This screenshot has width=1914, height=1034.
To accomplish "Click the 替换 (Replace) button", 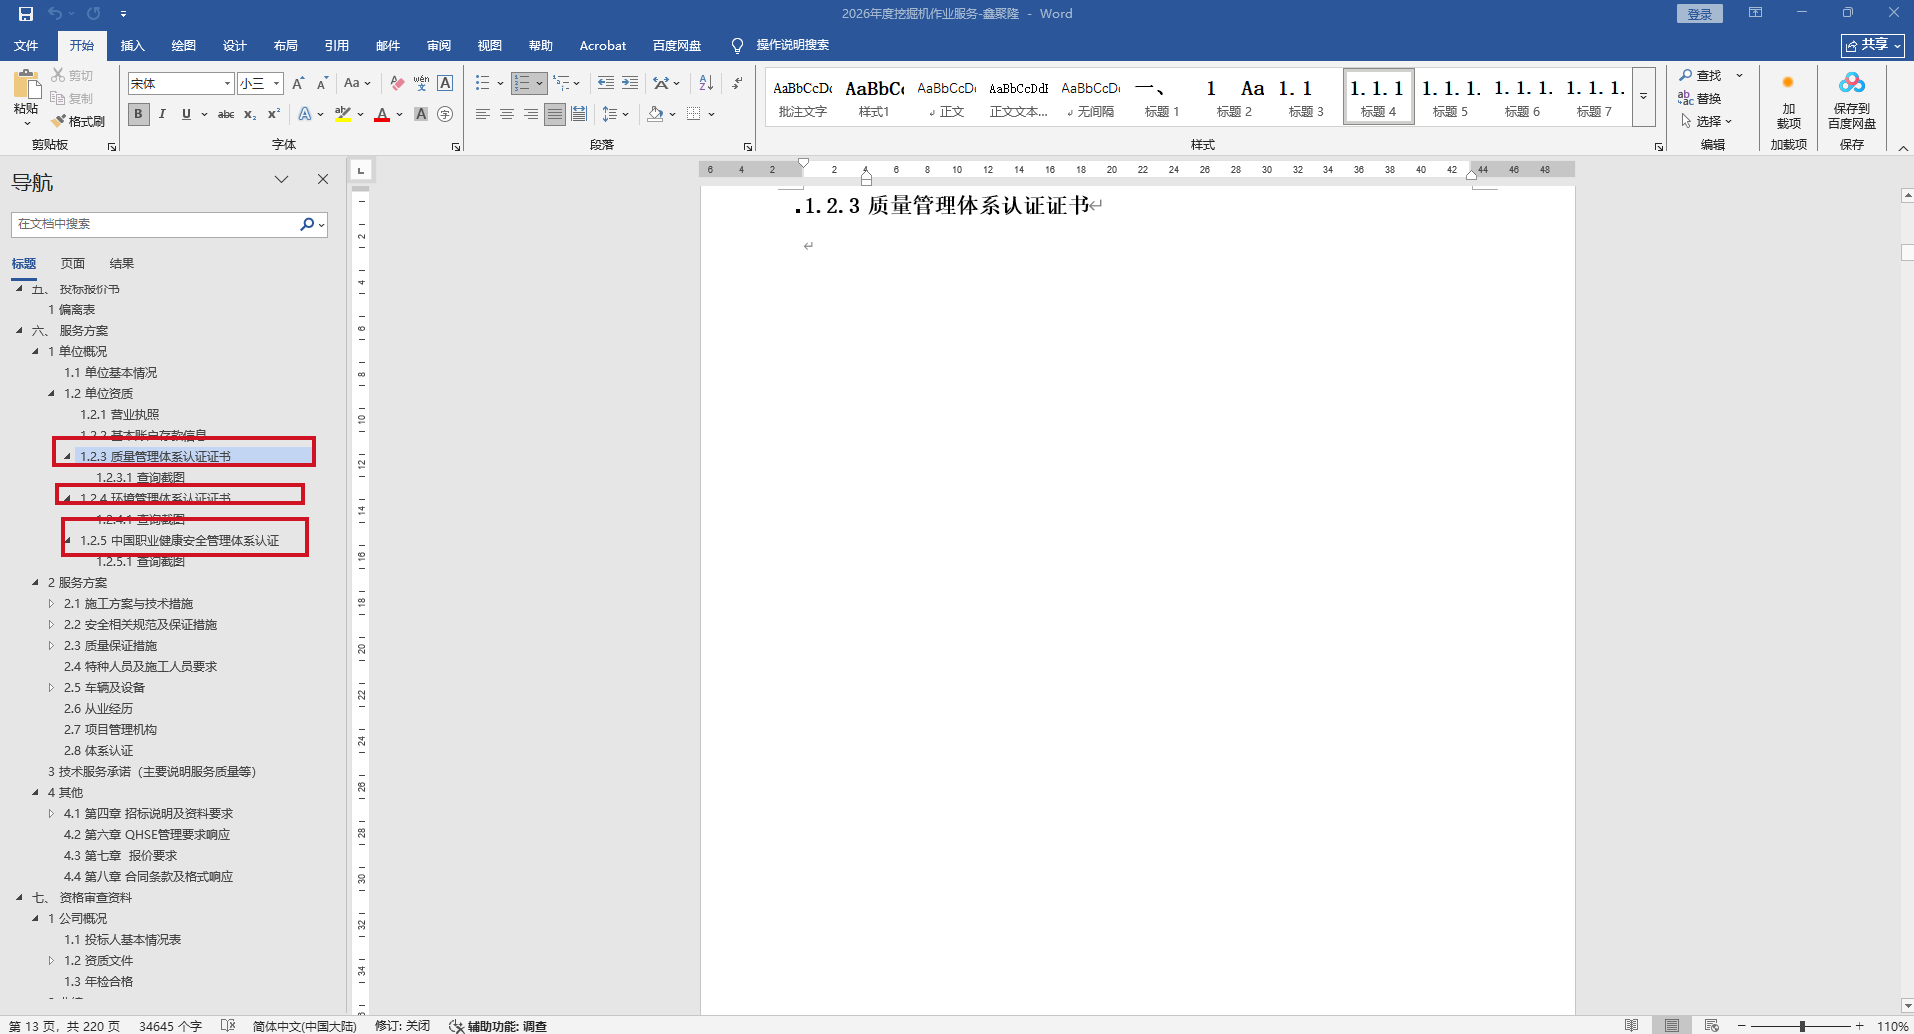I will [1700, 98].
